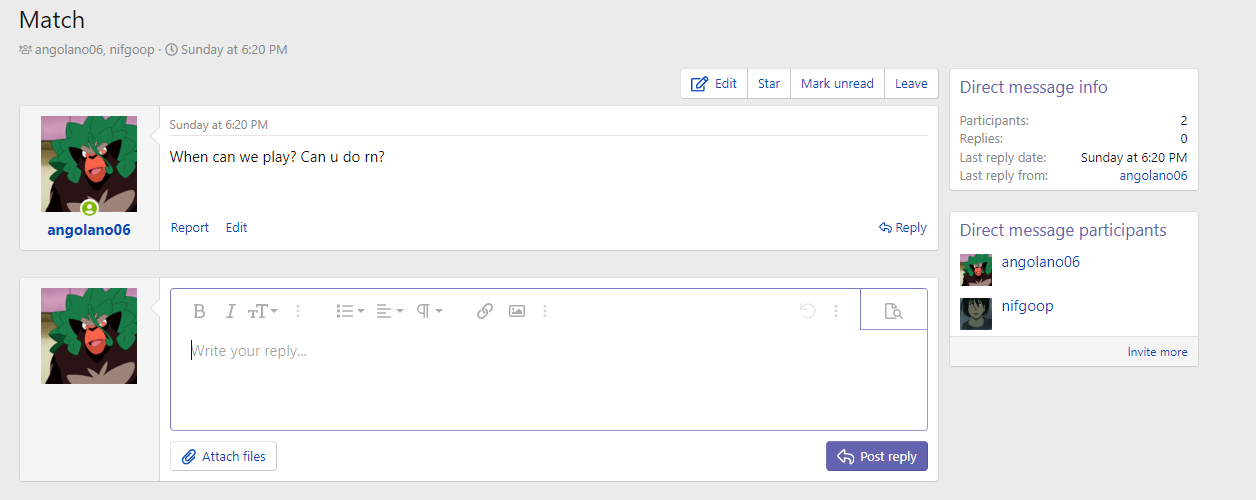This screenshot has width=1256, height=500.
Task: Mark conversation as unread
Action: click(x=837, y=84)
